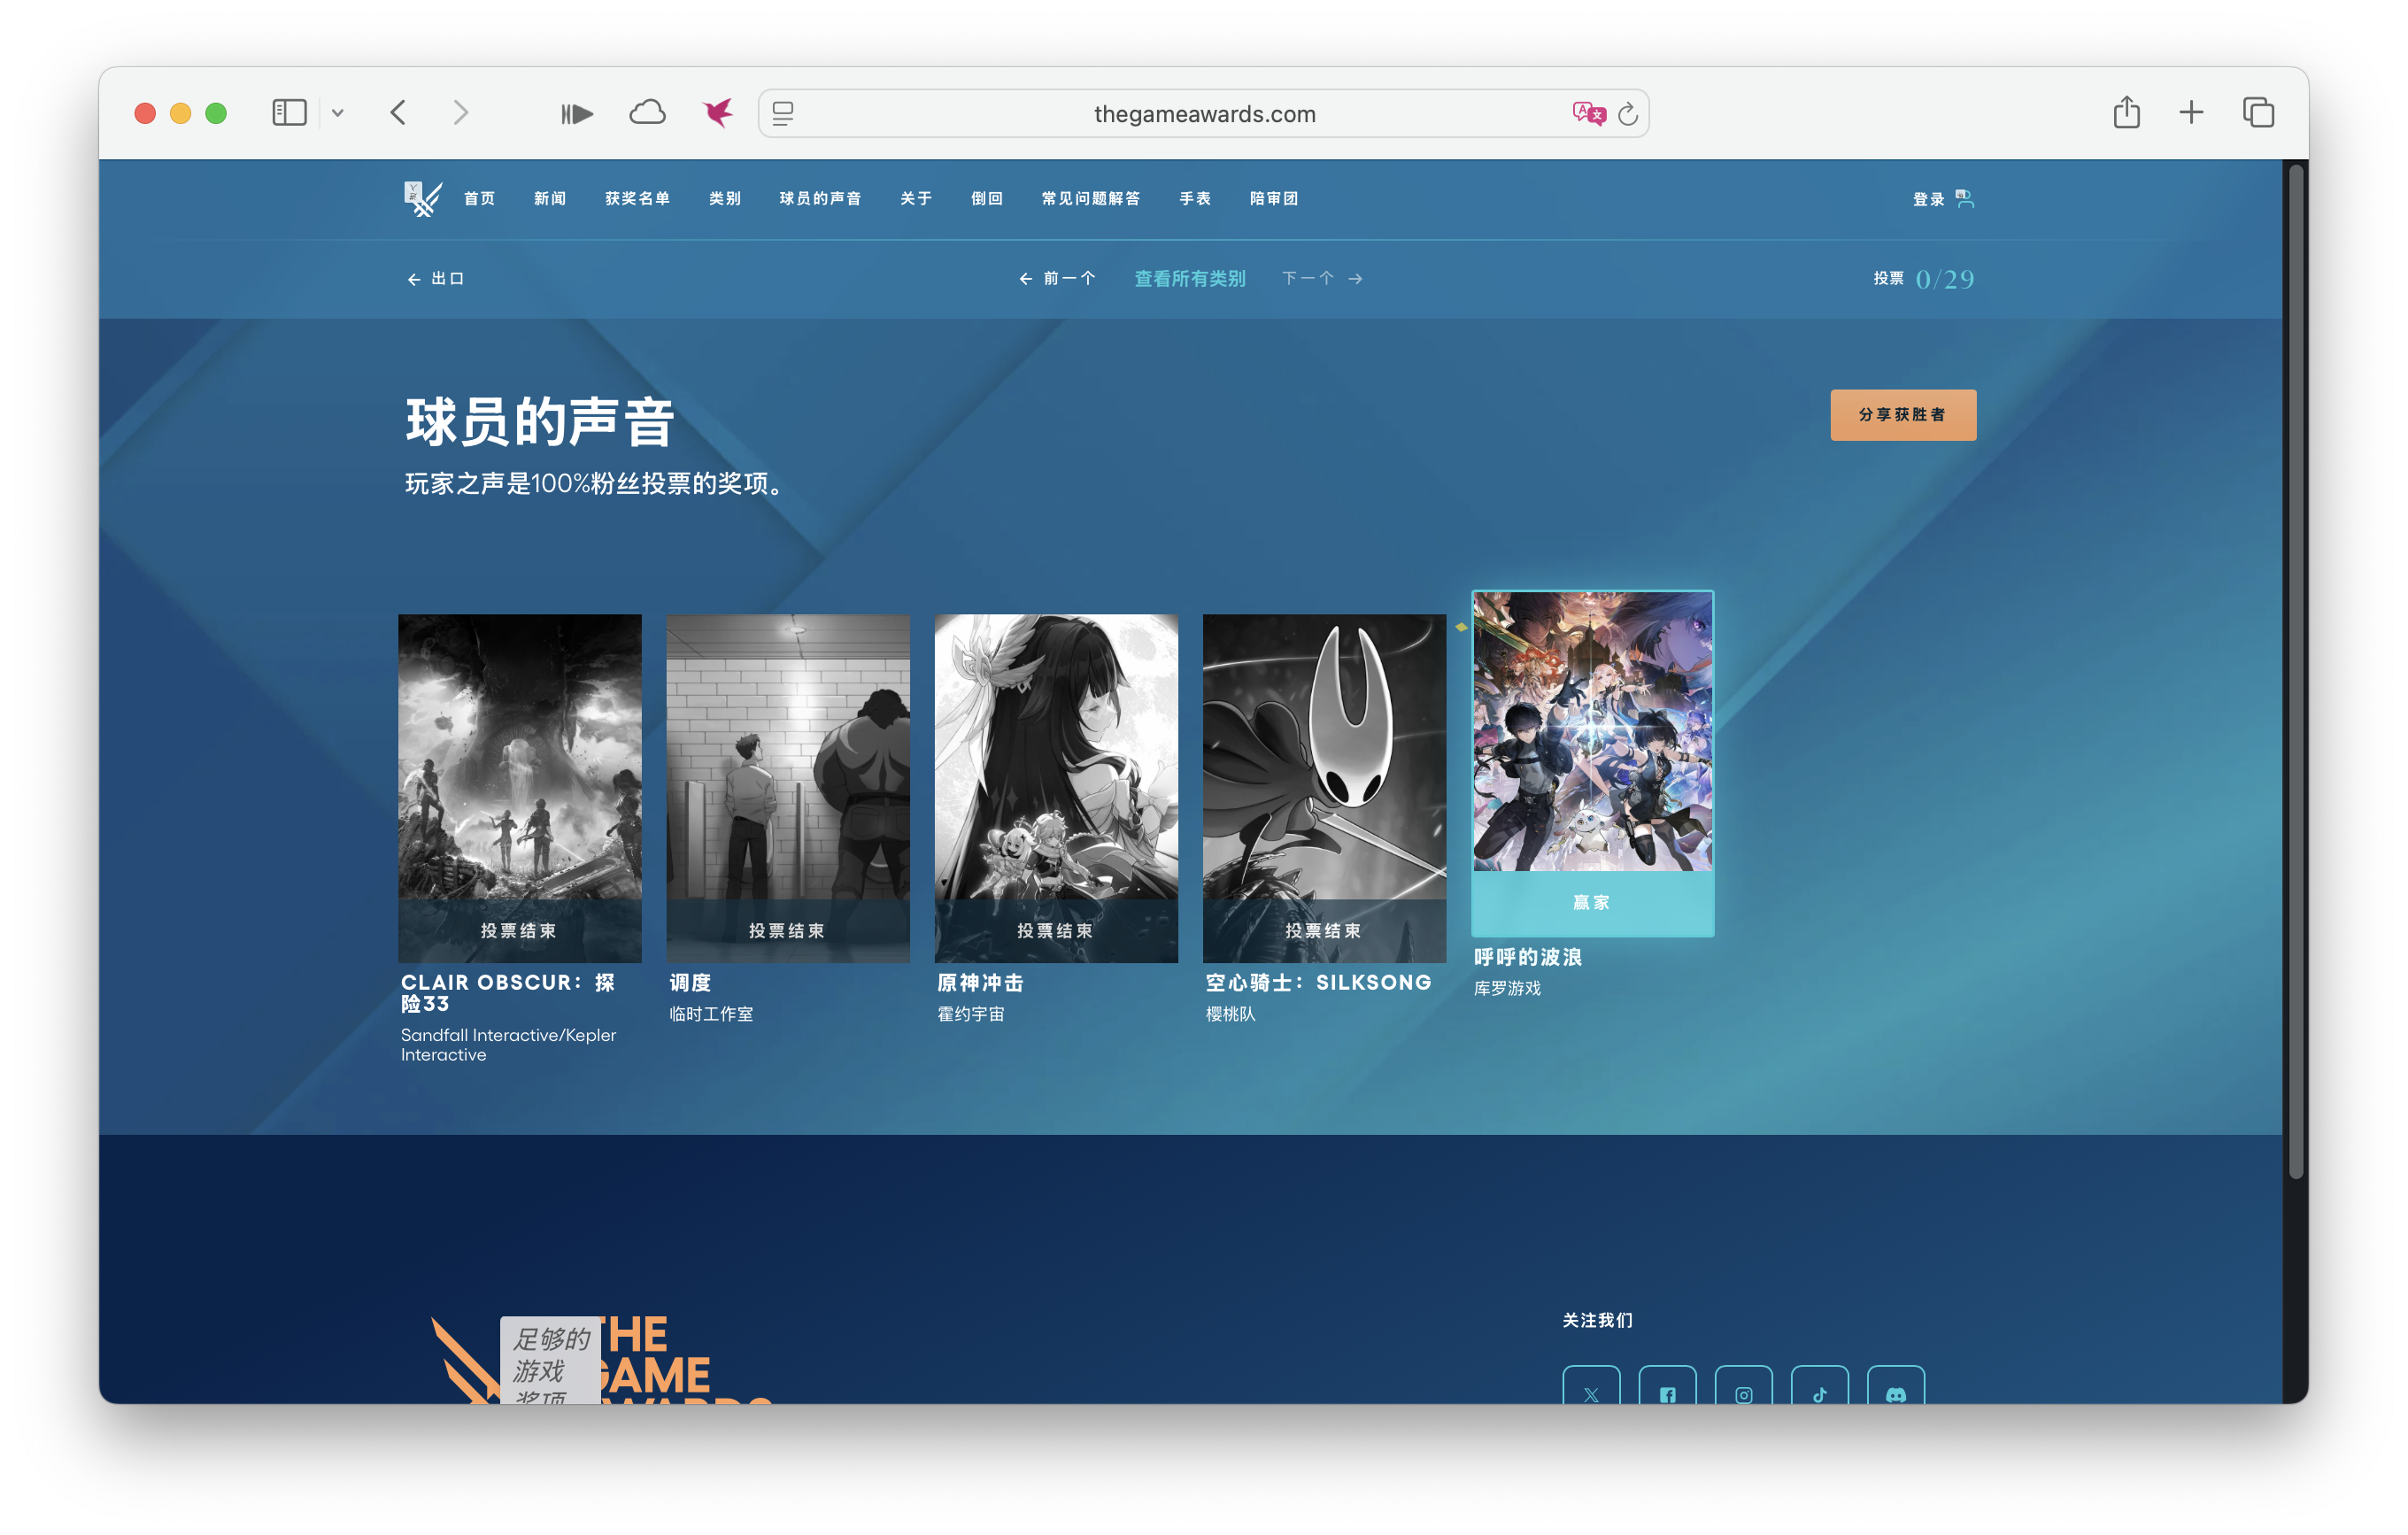Open the sidebar chevron dropdown in Safari
Viewport: 2408px width, 1535px height.
(339, 112)
